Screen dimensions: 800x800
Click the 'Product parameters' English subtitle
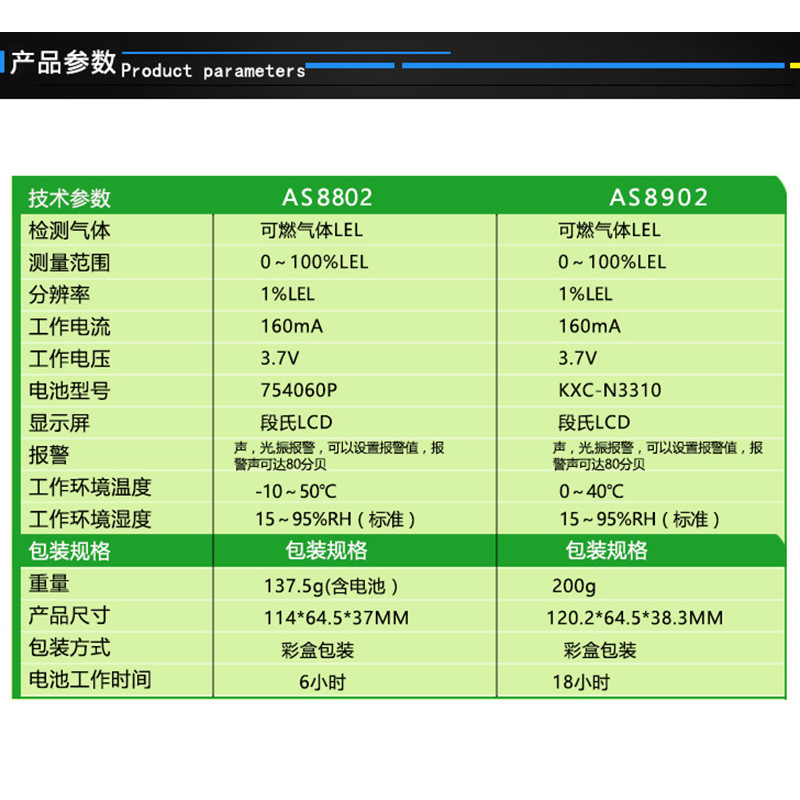(x=213, y=71)
